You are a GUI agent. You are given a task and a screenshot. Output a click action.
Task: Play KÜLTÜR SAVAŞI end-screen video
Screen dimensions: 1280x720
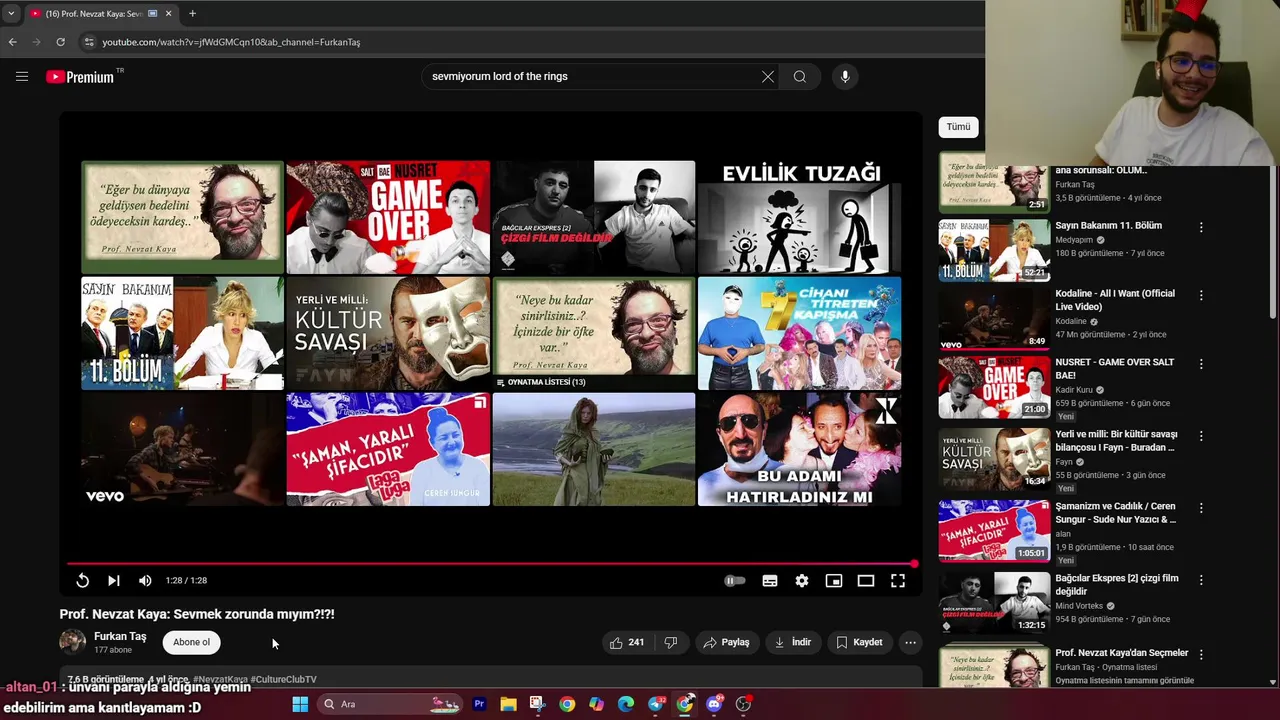[x=388, y=333]
